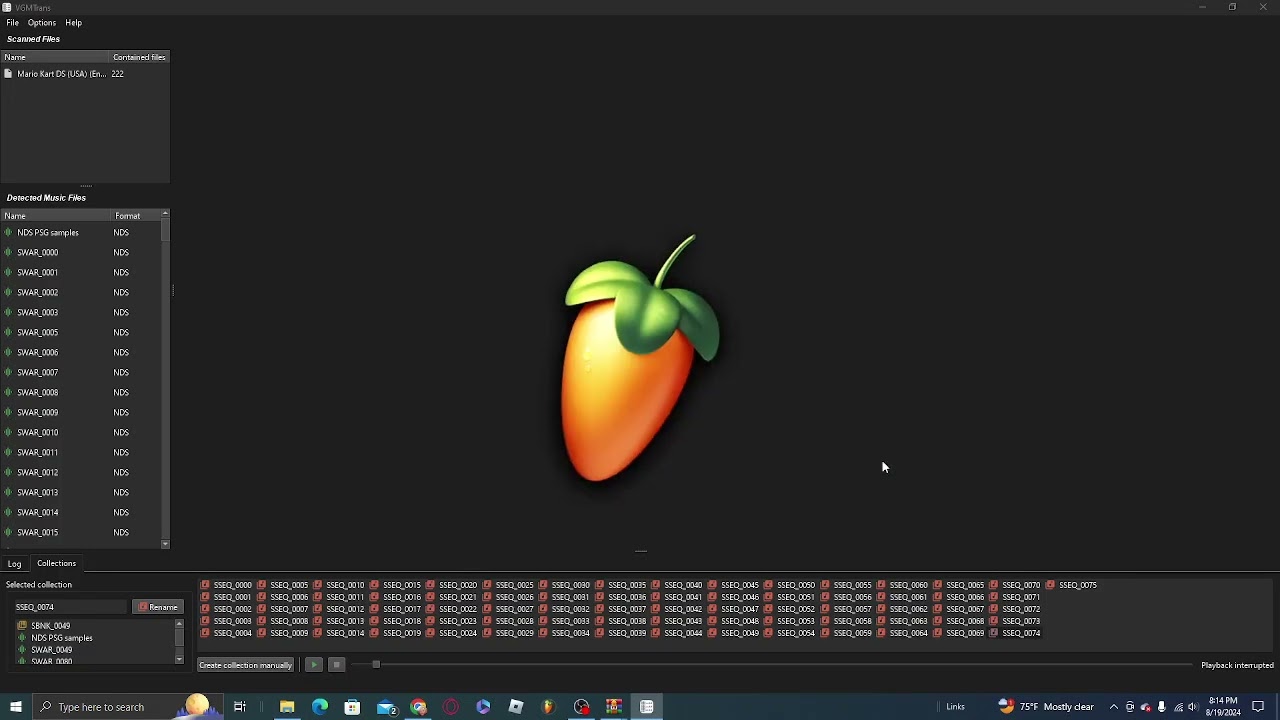This screenshot has width=1280, height=720.
Task: Click the Contained files column header
Action: 139,57
